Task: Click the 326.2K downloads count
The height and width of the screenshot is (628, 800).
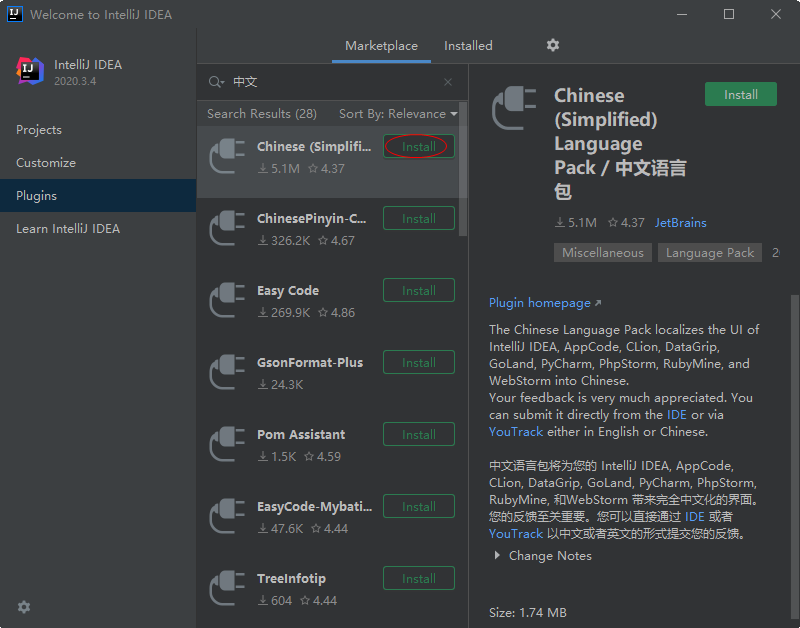Action: 285,241
